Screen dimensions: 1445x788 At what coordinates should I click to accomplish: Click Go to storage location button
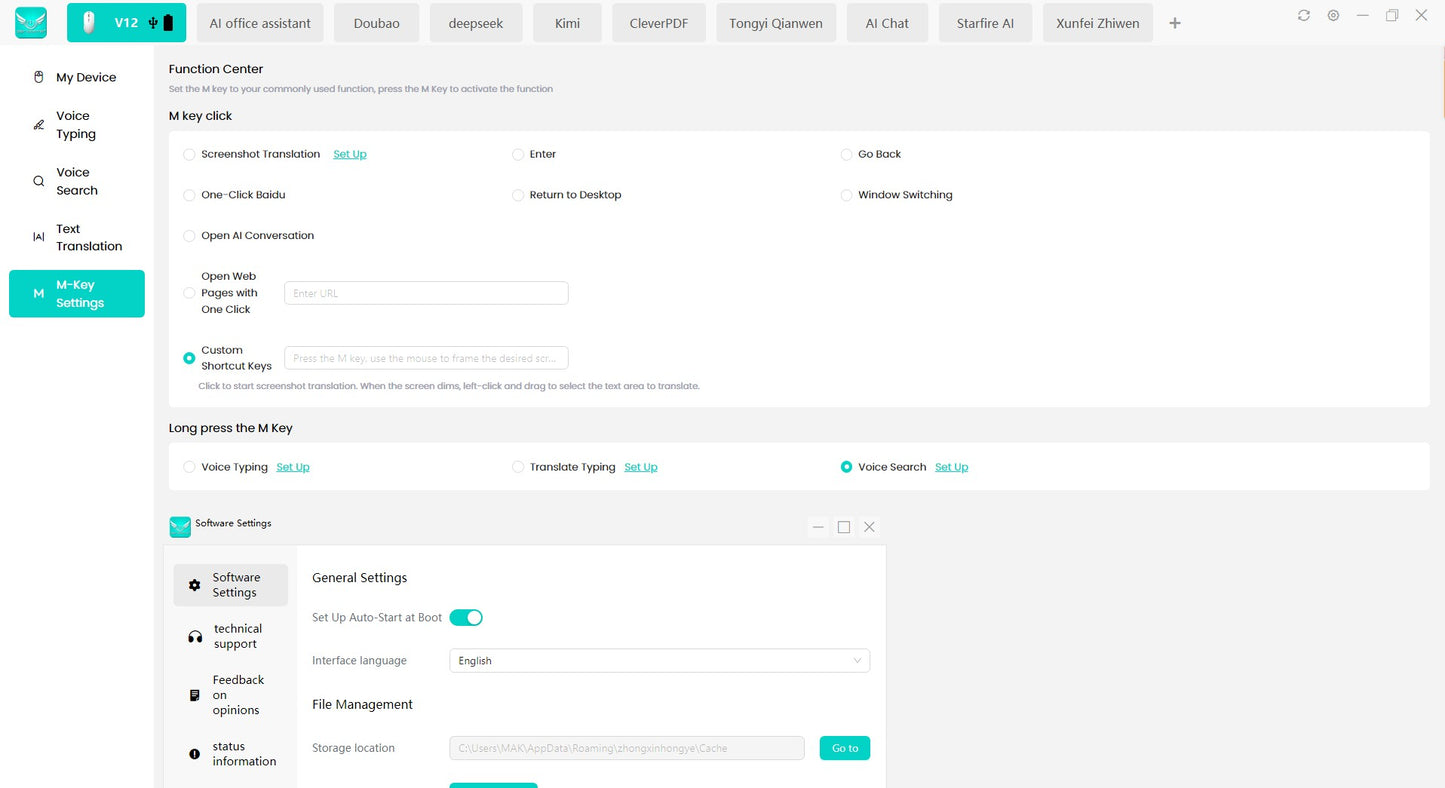[x=844, y=748]
